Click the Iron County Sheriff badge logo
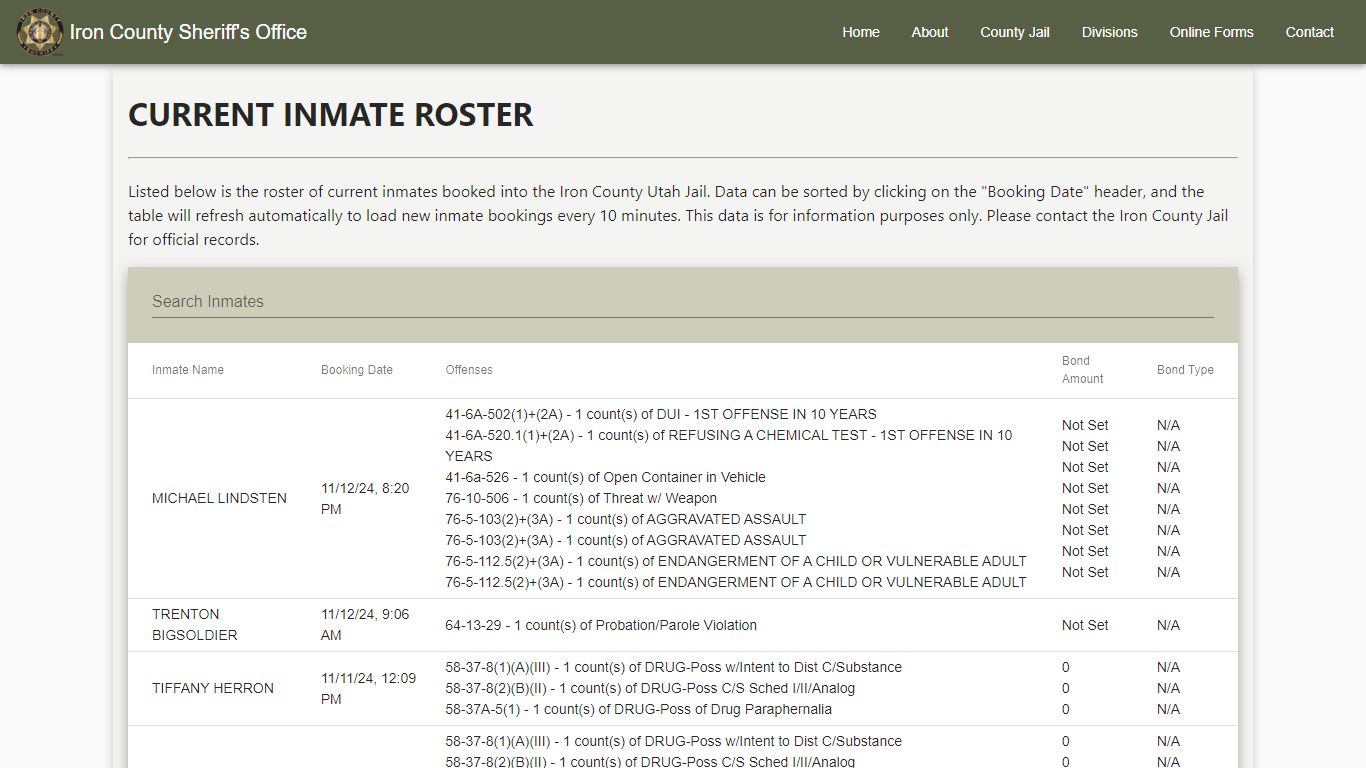Viewport: 1366px width, 768px height. pyautogui.click(x=39, y=32)
